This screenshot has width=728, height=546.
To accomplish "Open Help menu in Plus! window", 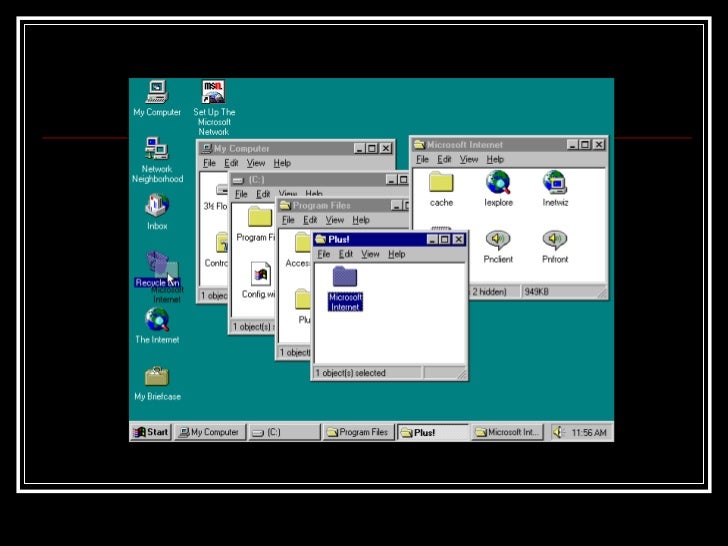I will pos(396,254).
